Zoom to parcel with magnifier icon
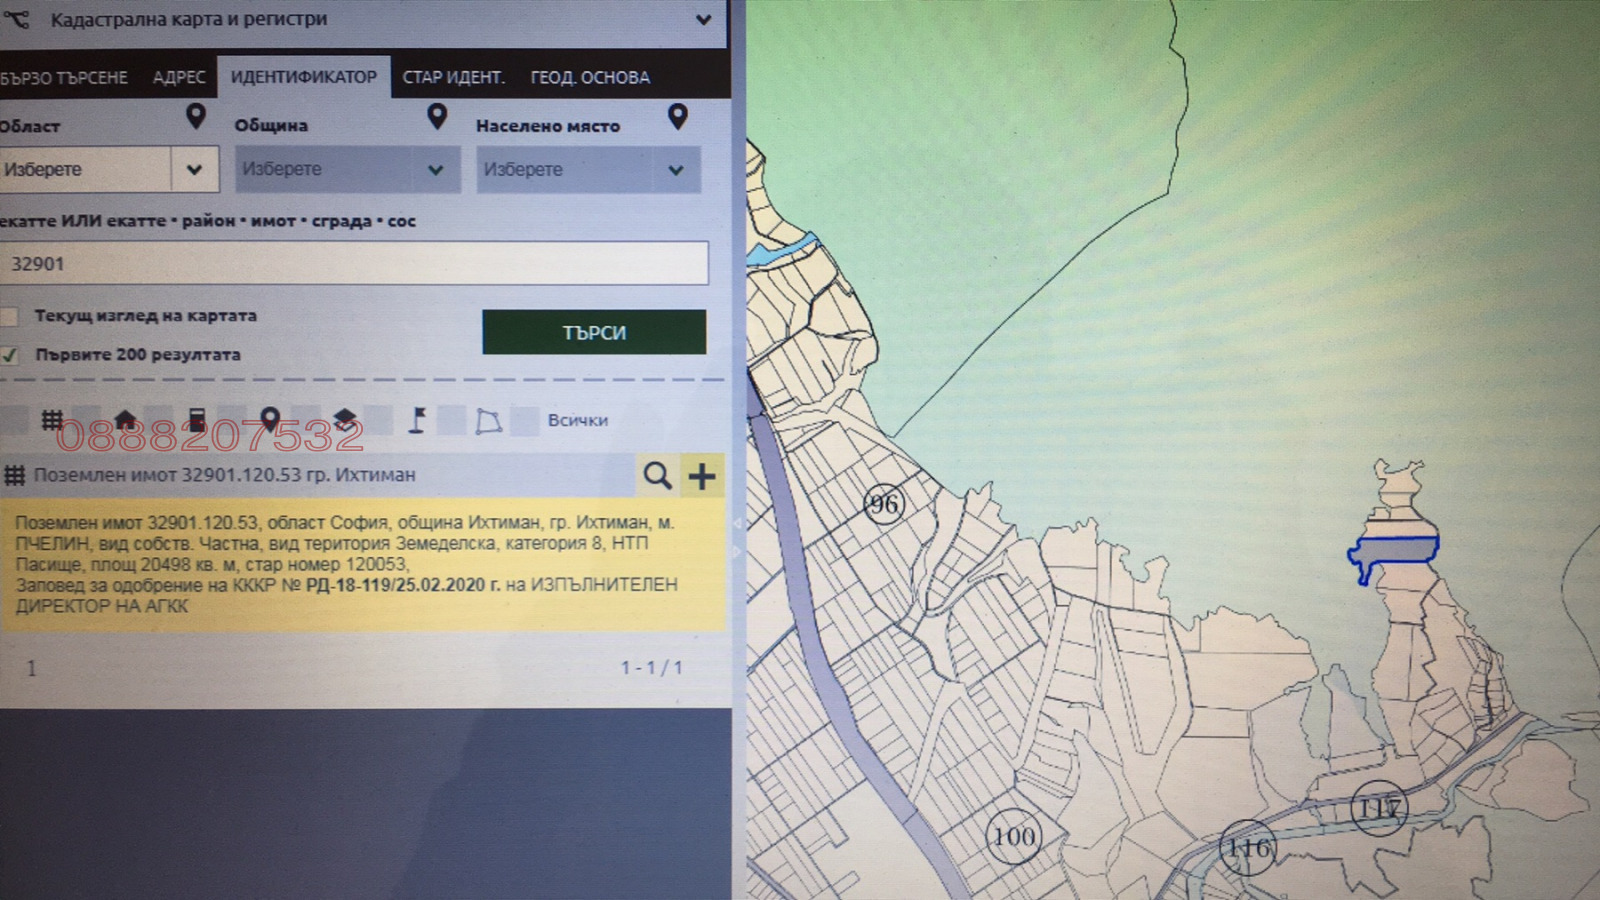 pyautogui.click(x=657, y=476)
